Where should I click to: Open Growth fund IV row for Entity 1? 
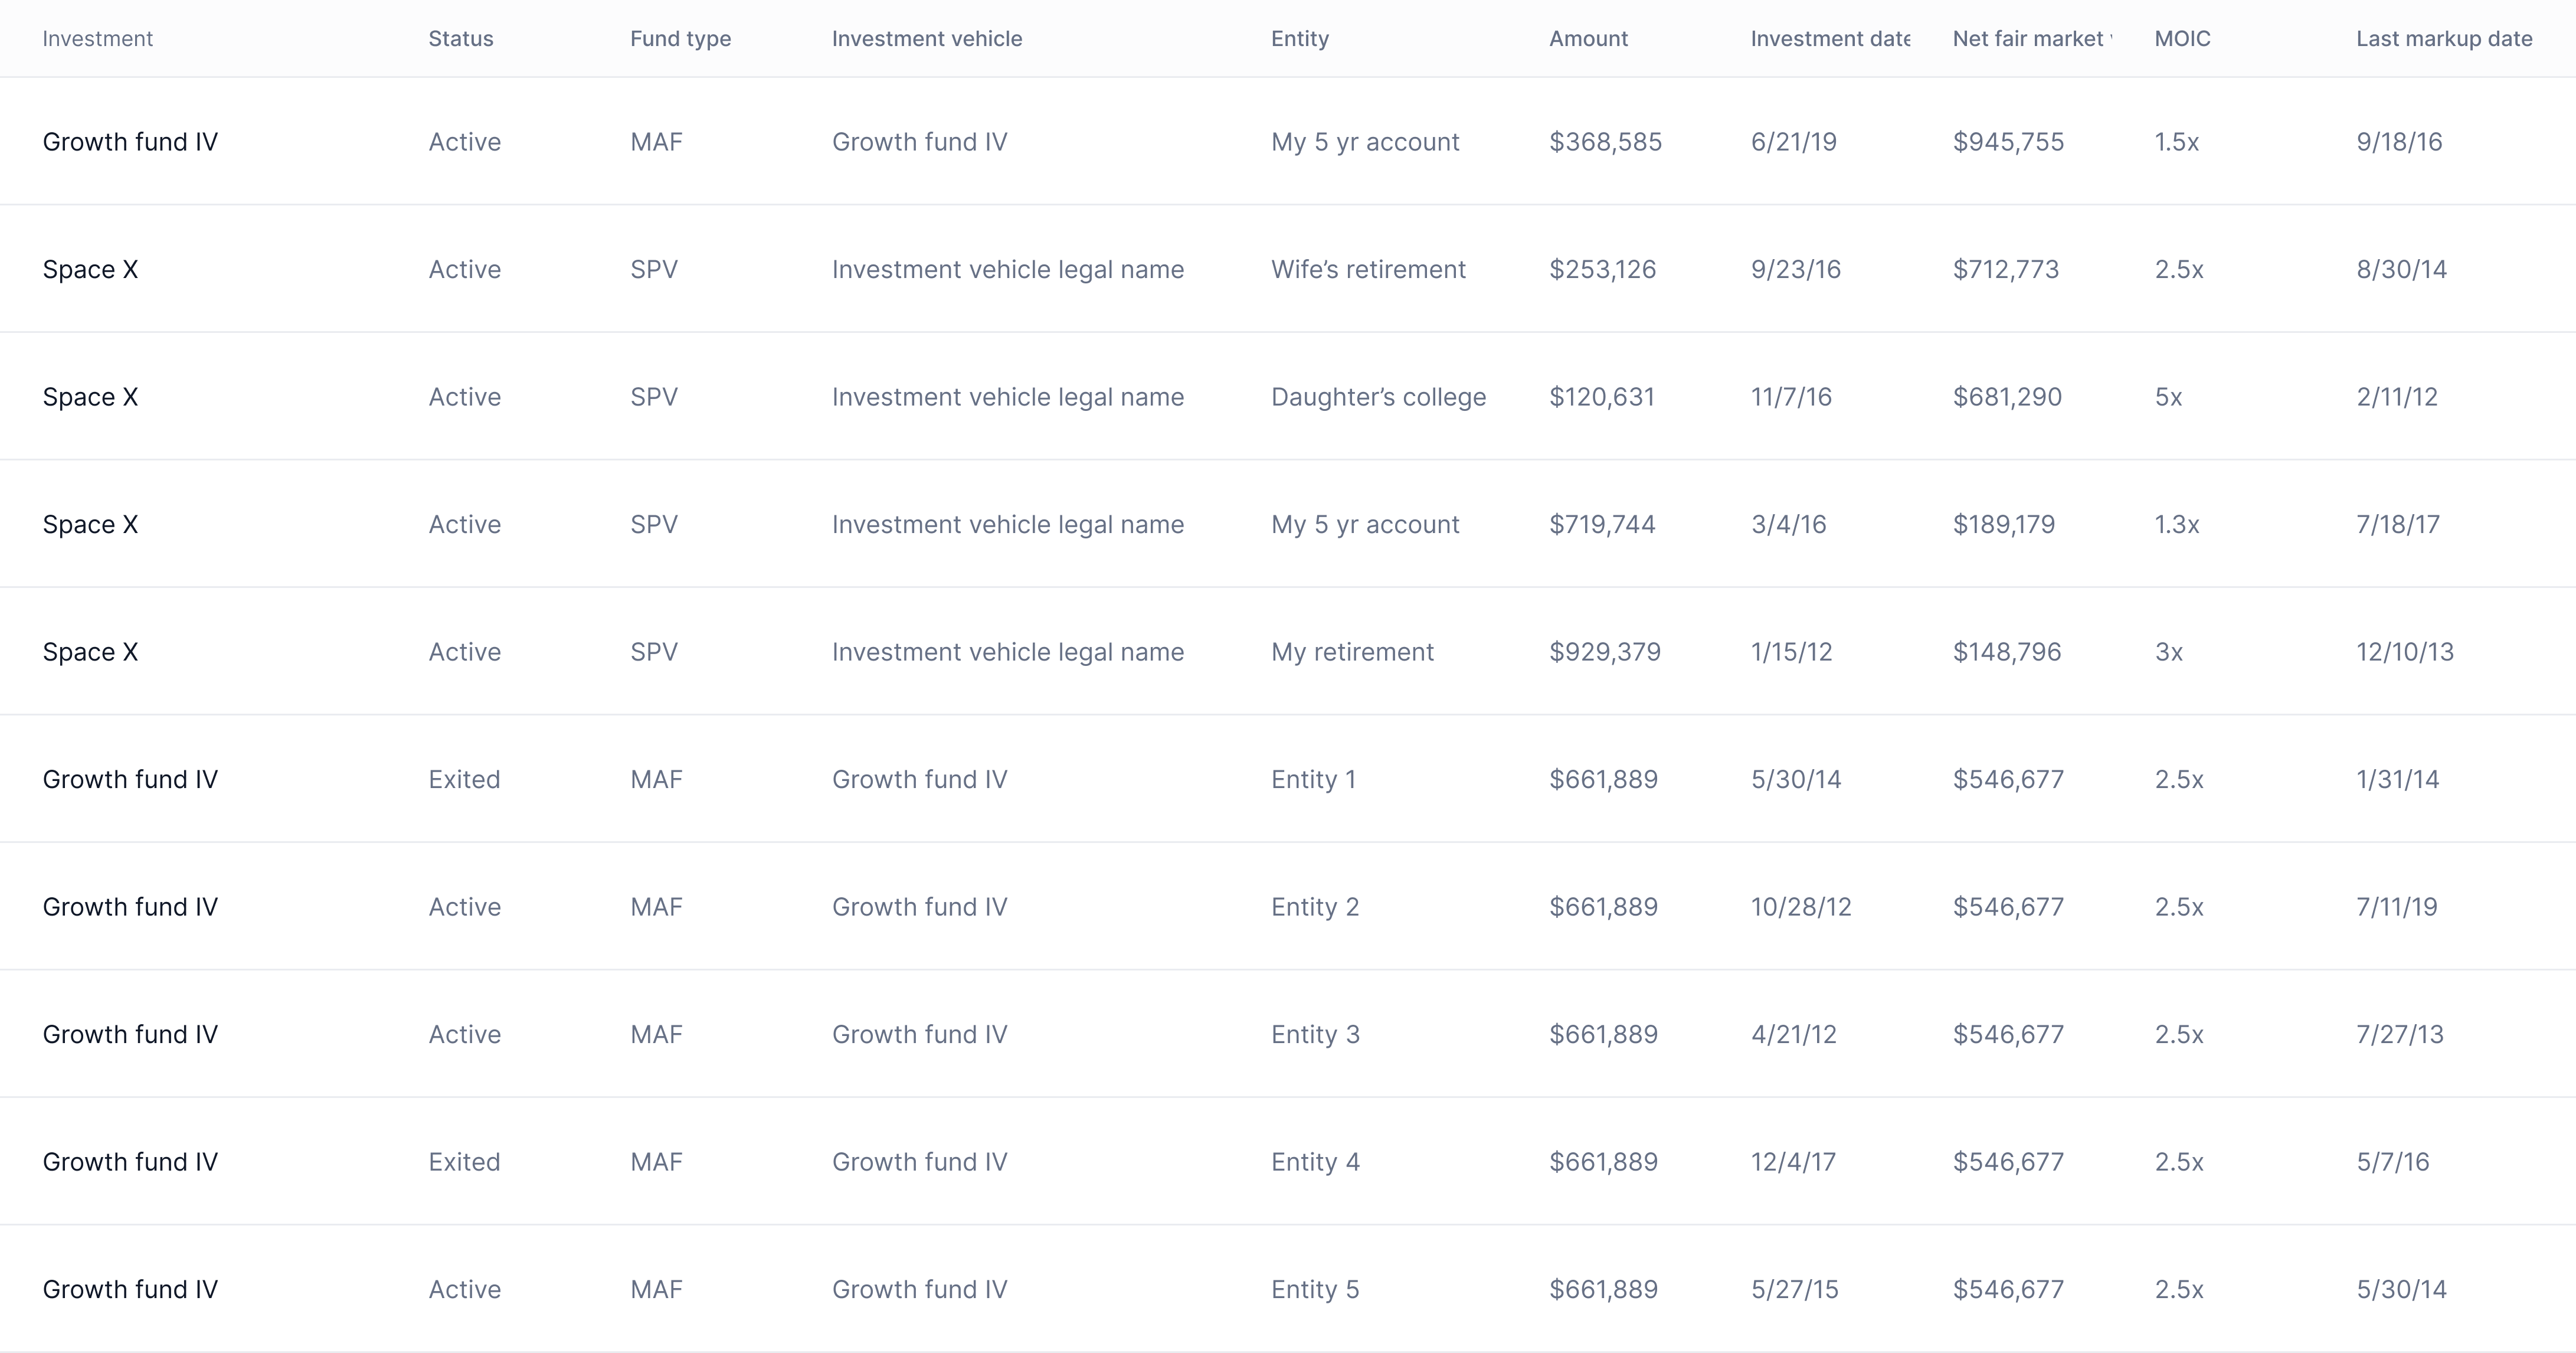click(130, 779)
